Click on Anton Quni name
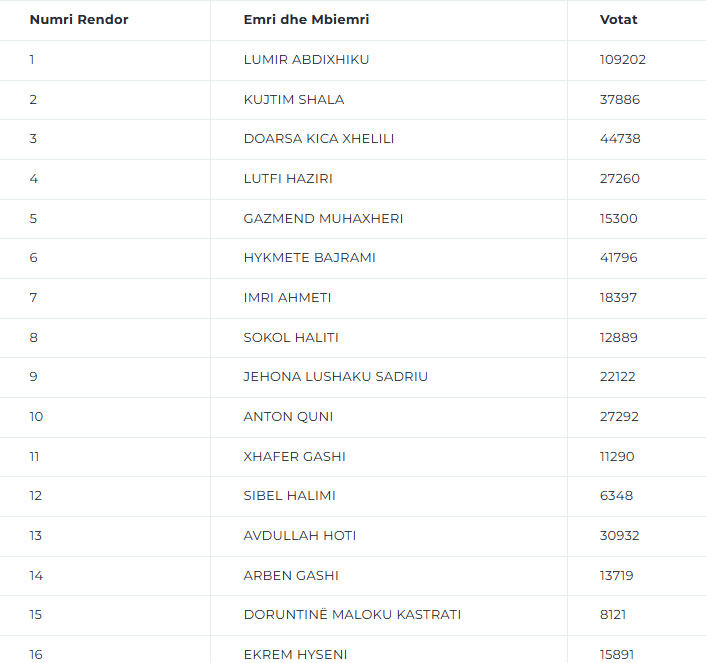This screenshot has height=663, width=706. 288,416
